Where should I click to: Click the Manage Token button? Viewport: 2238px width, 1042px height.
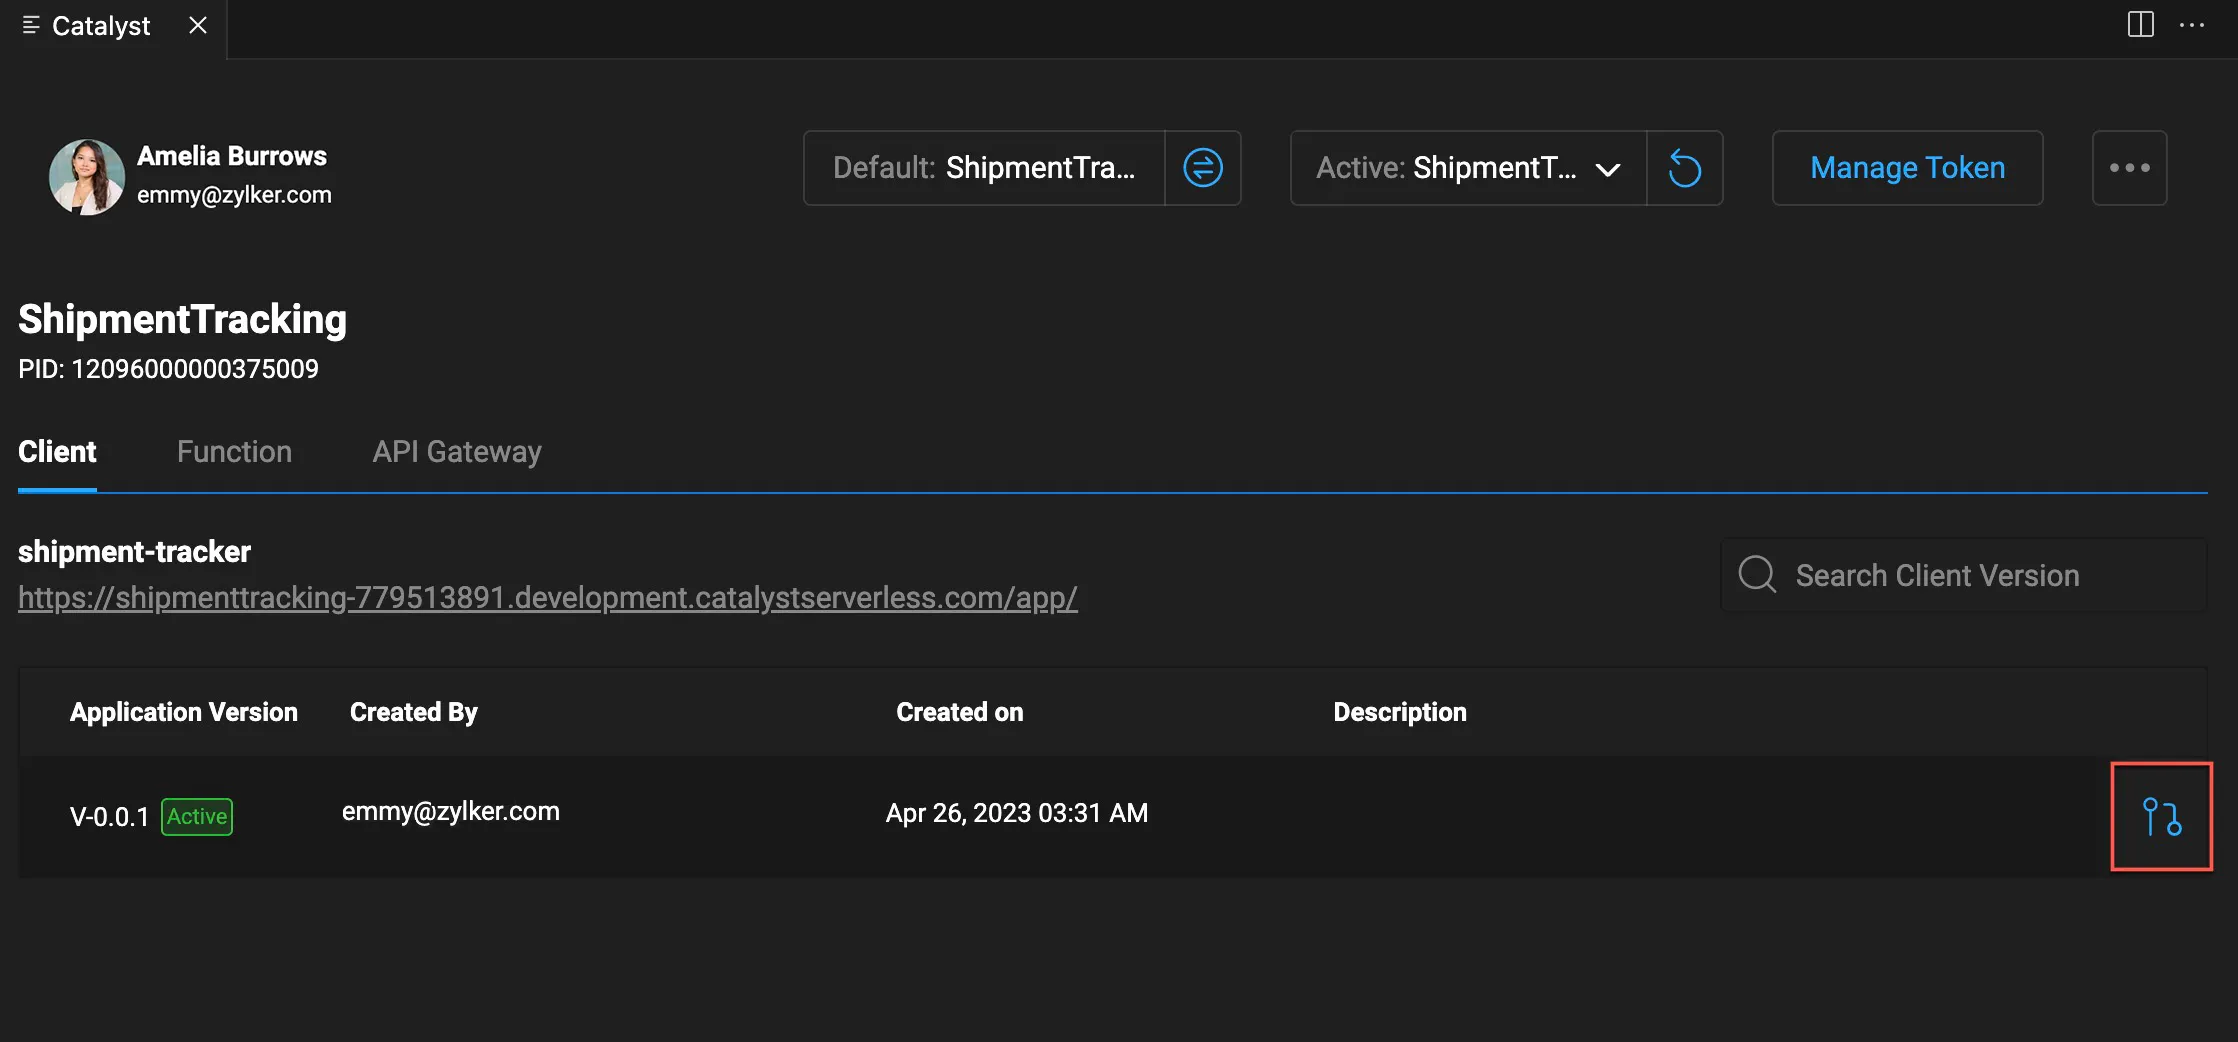pyautogui.click(x=1908, y=168)
